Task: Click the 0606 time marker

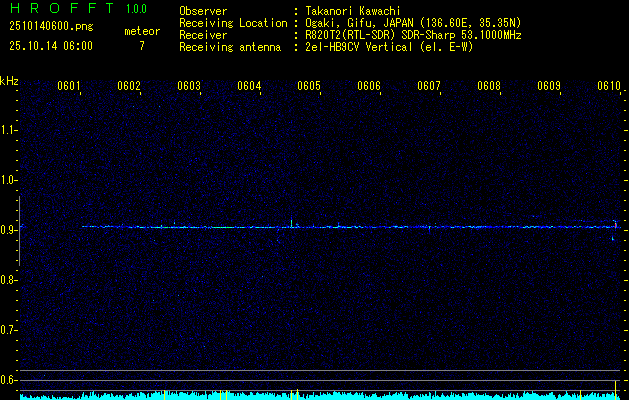Action: point(369,86)
